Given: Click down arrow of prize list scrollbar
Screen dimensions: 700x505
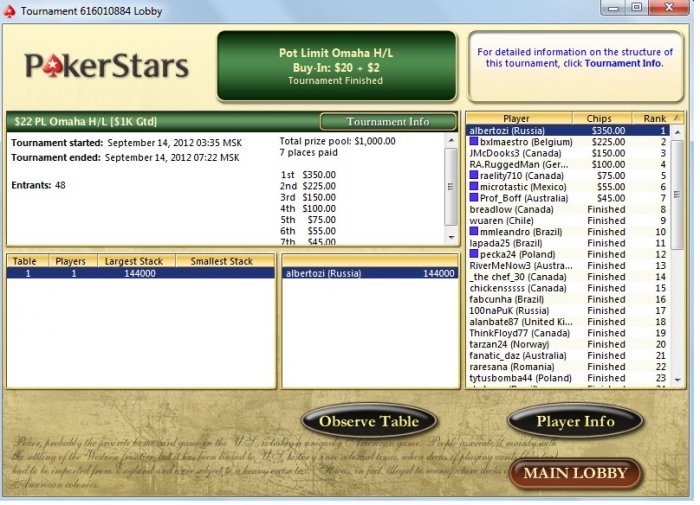Looking at the screenshot, I should point(451,238).
